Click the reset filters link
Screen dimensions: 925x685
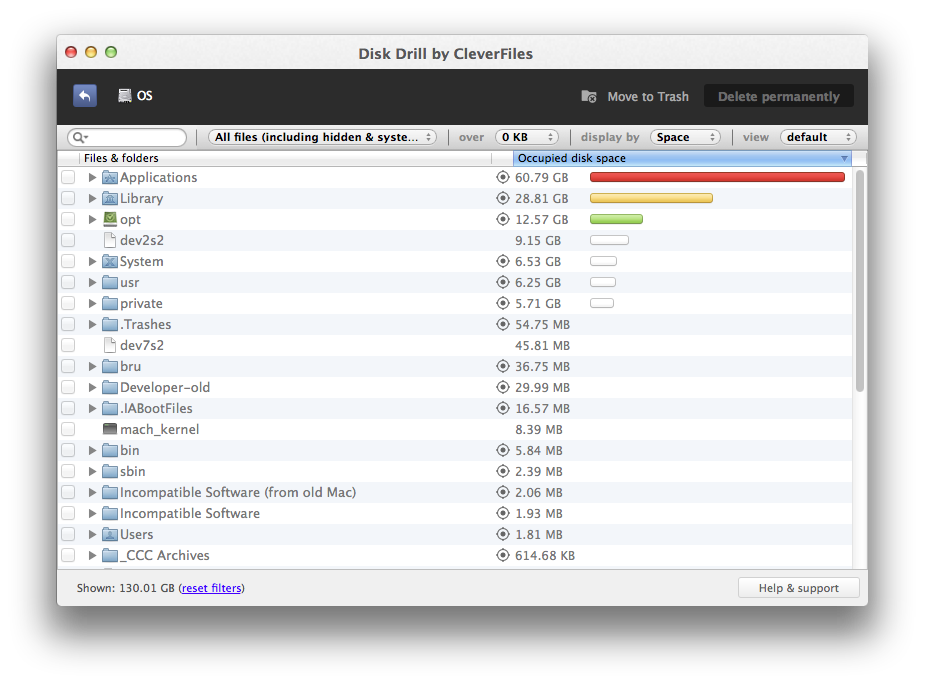211,588
